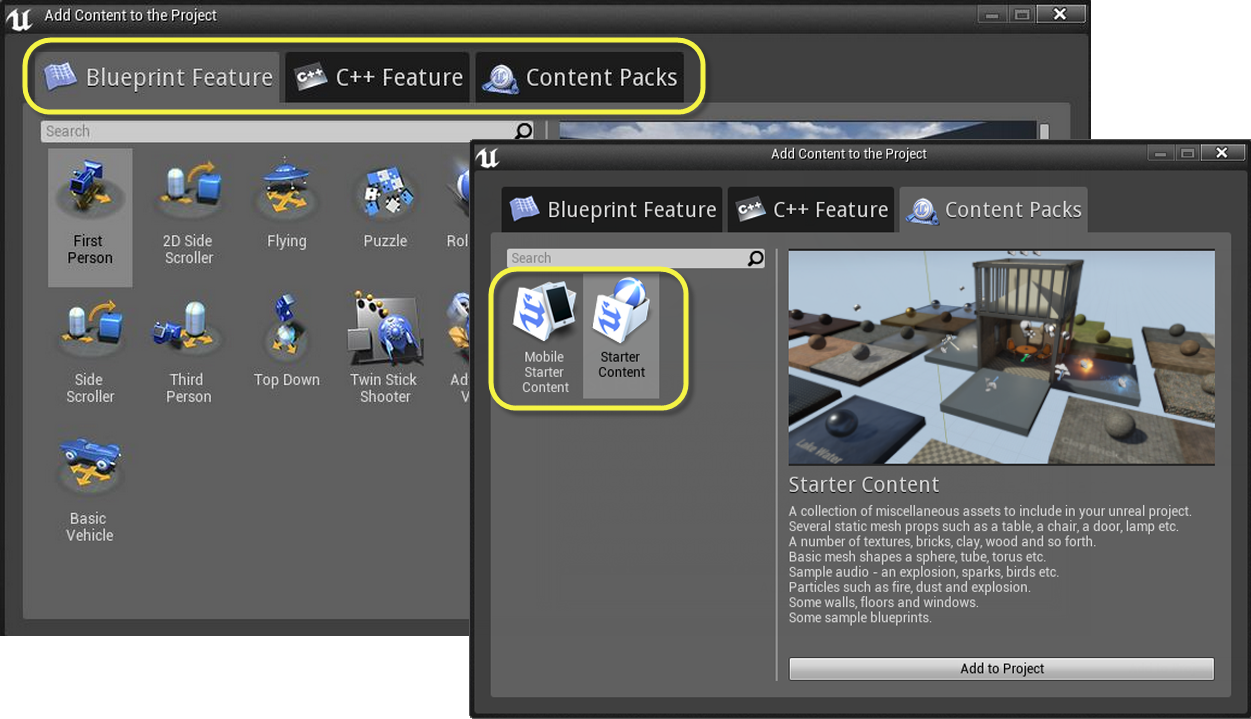
Task: View the Starter Content preview thumbnail
Action: (1000, 358)
